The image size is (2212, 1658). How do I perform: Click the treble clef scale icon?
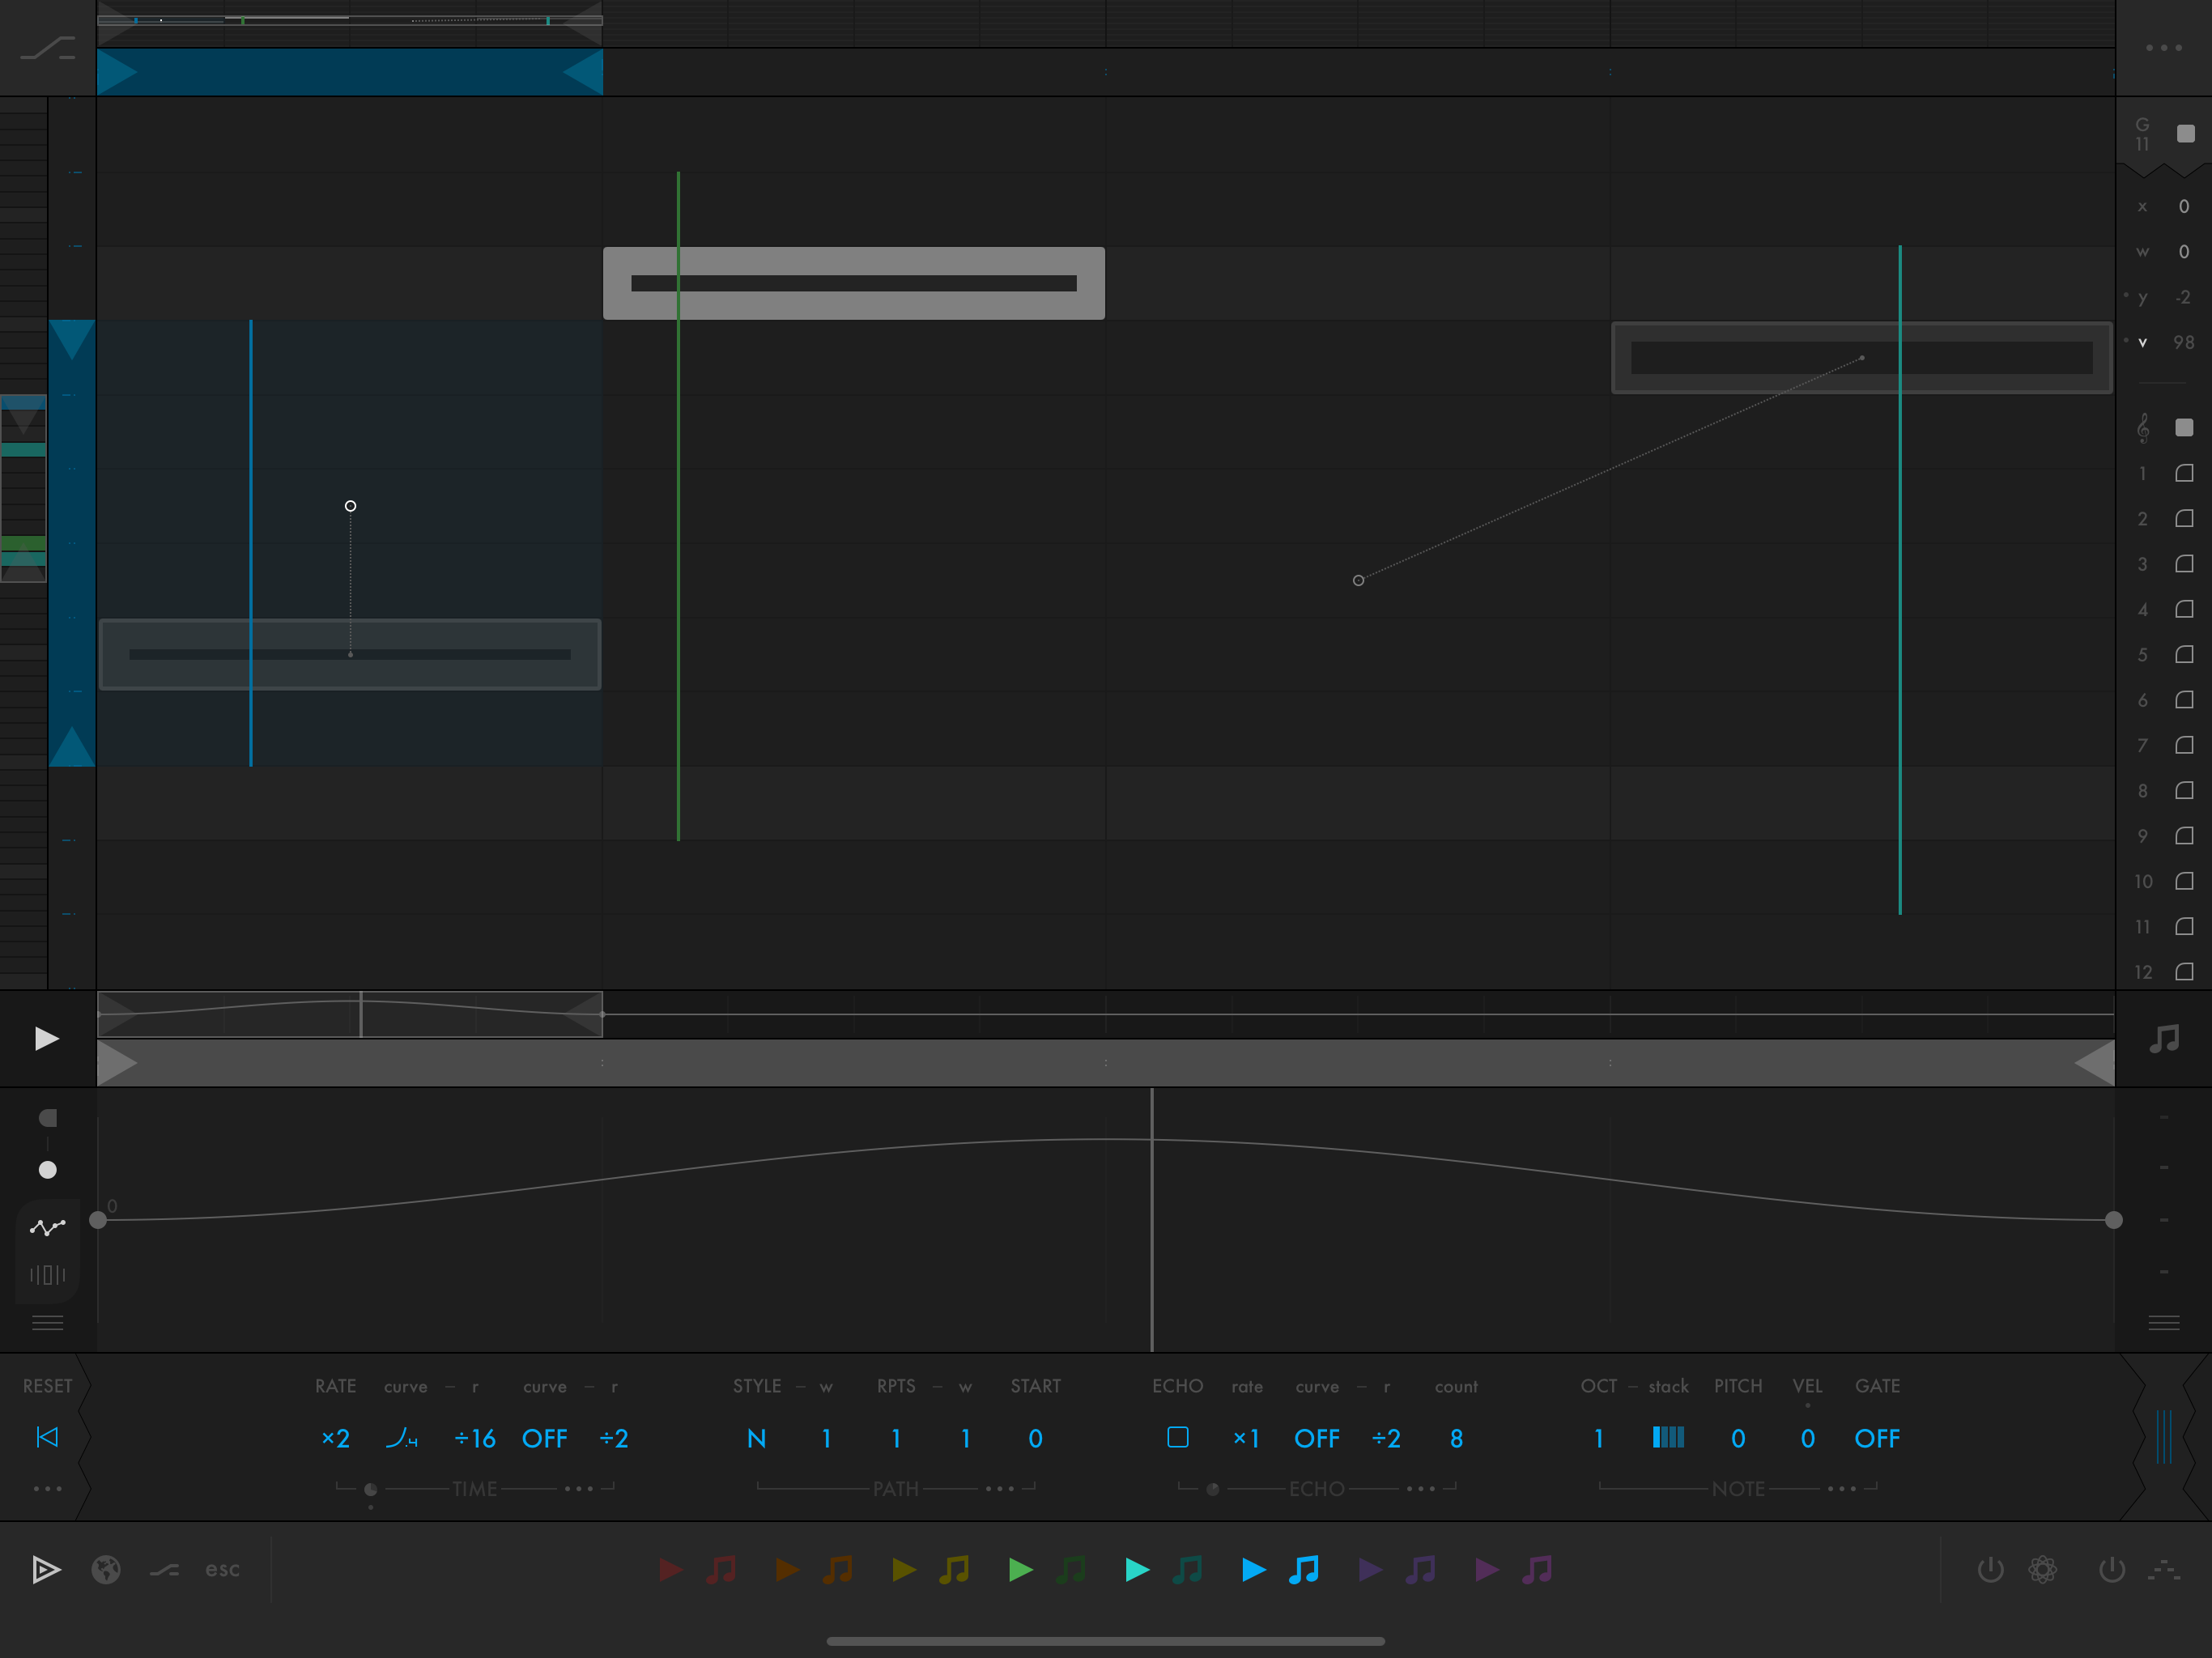tap(2142, 428)
